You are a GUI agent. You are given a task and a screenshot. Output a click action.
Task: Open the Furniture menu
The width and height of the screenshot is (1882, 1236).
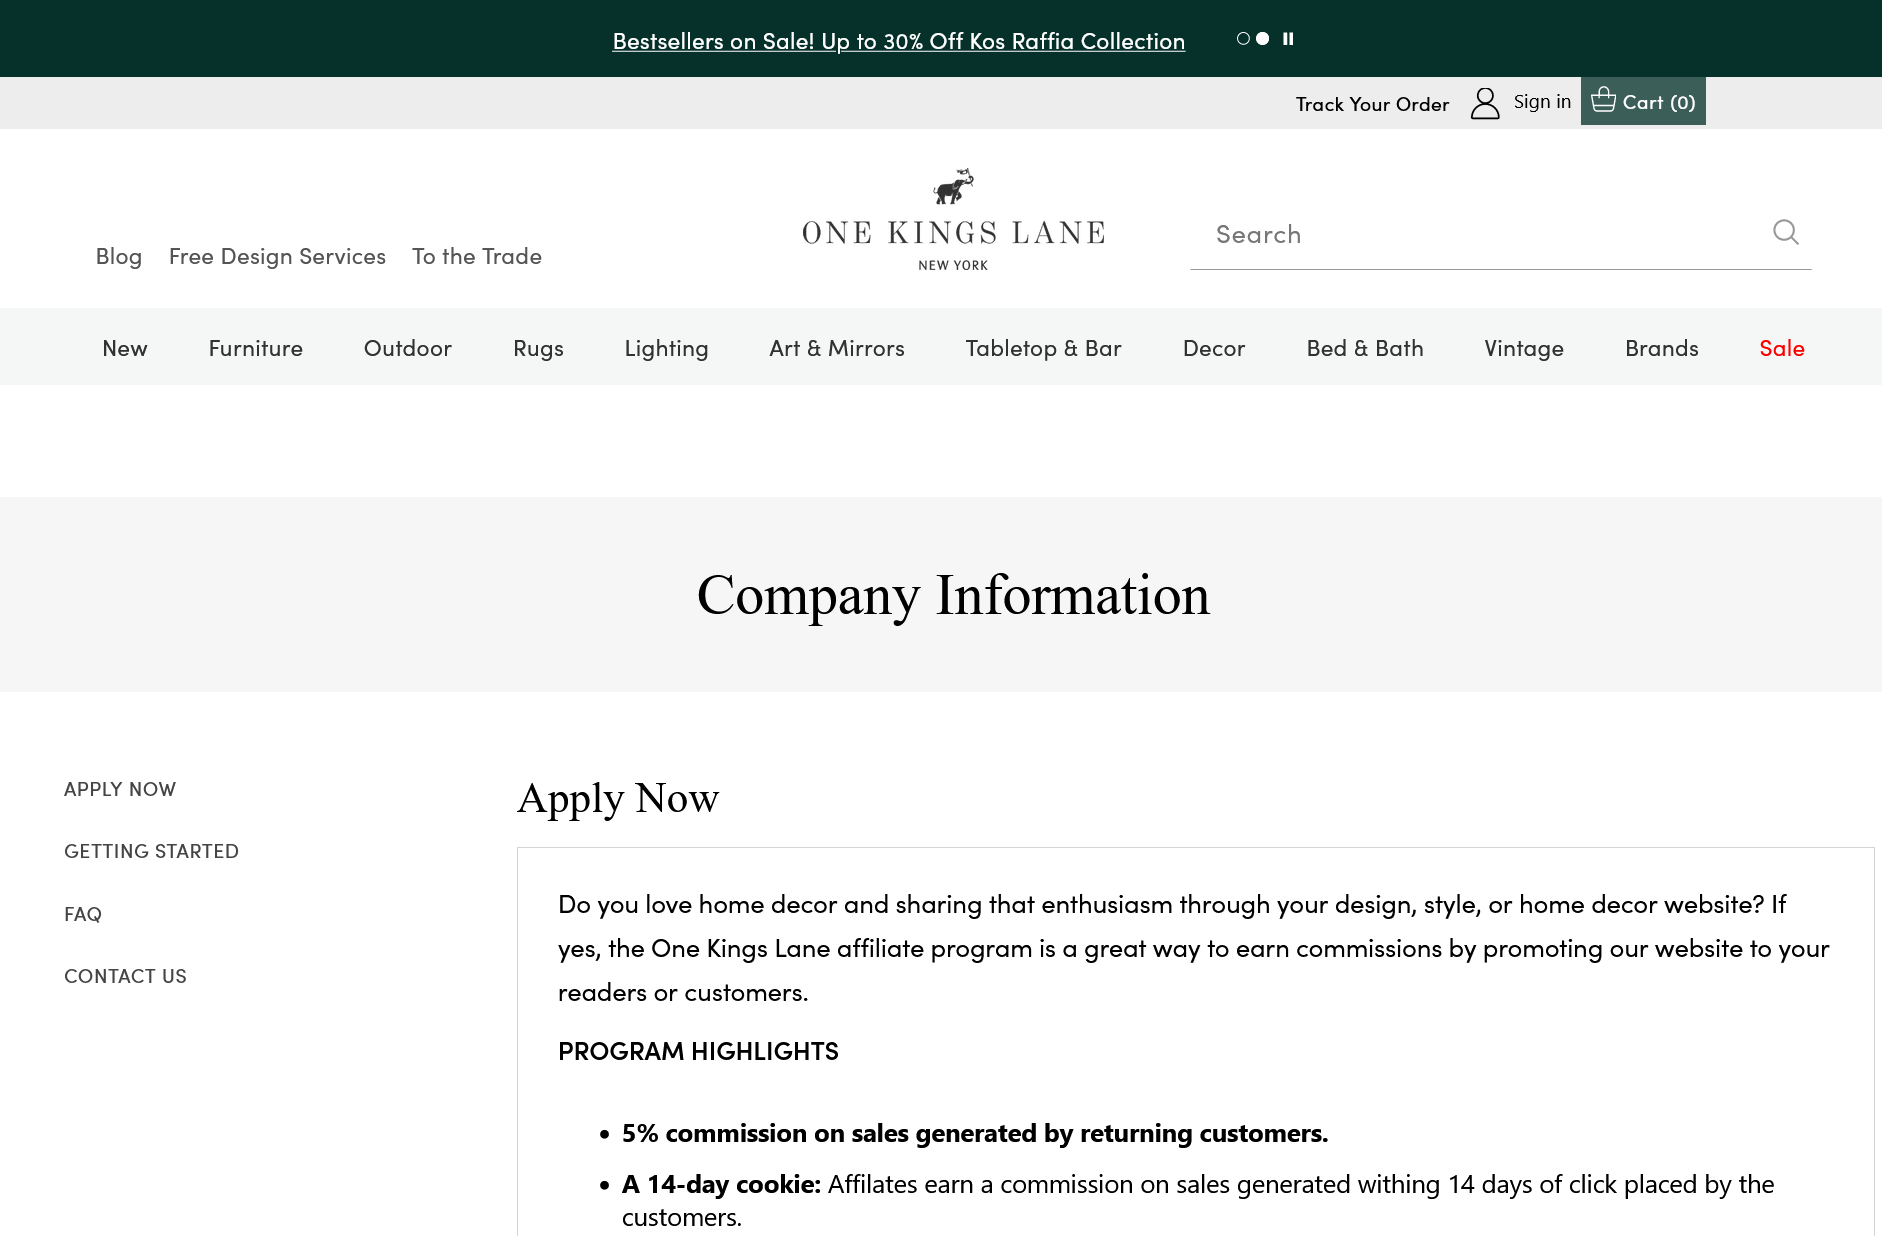(x=256, y=348)
